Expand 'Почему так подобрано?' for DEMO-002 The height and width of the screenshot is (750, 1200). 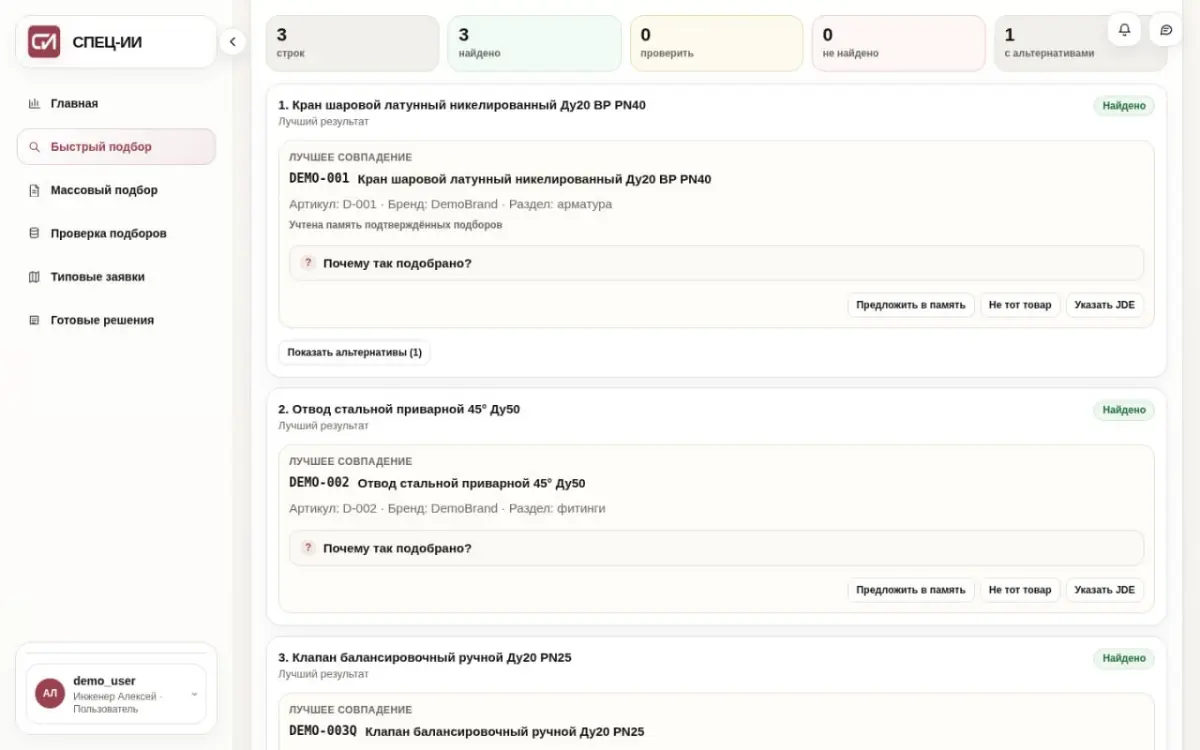pyautogui.click(x=716, y=548)
